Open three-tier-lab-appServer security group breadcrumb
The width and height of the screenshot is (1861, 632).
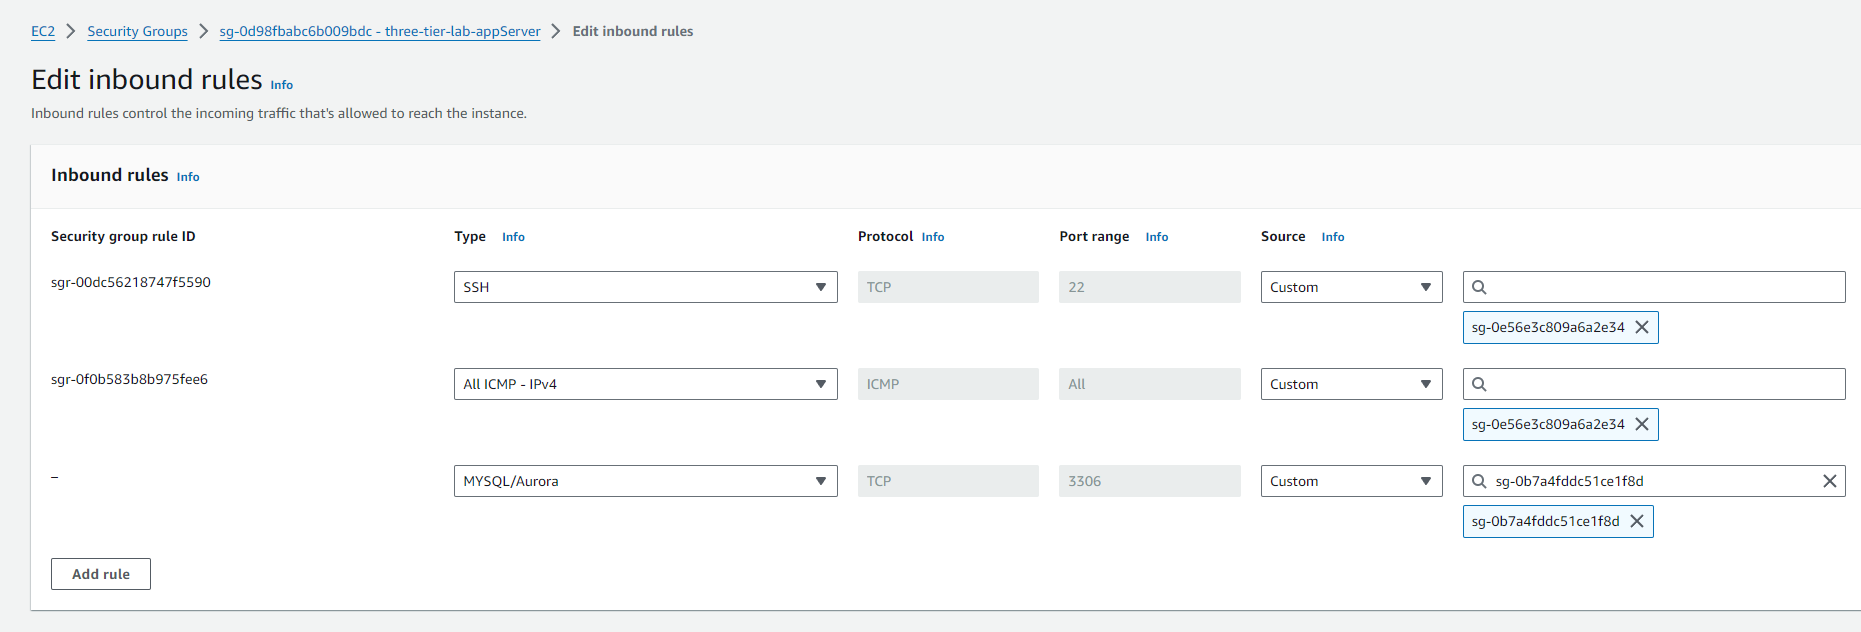pyautogui.click(x=379, y=31)
